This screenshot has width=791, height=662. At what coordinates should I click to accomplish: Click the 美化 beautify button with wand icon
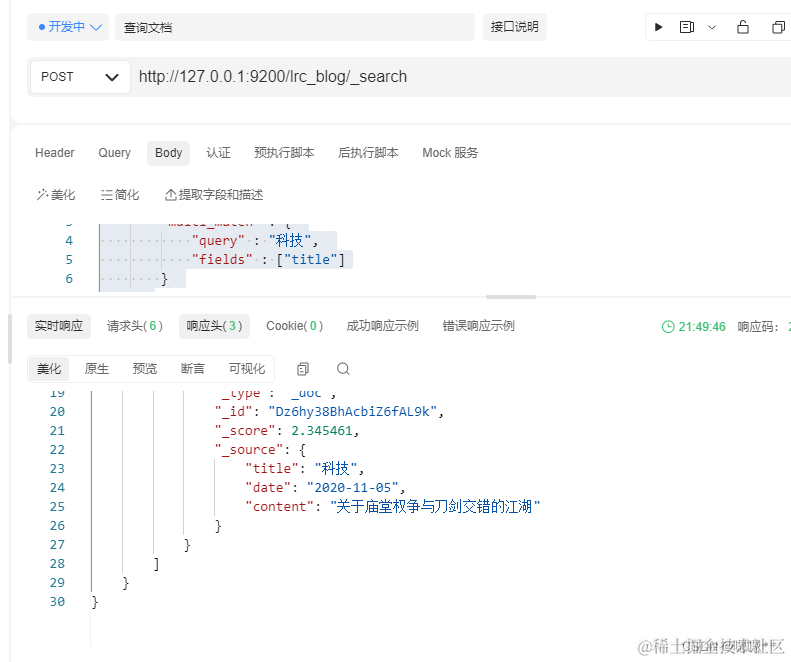coord(55,195)
